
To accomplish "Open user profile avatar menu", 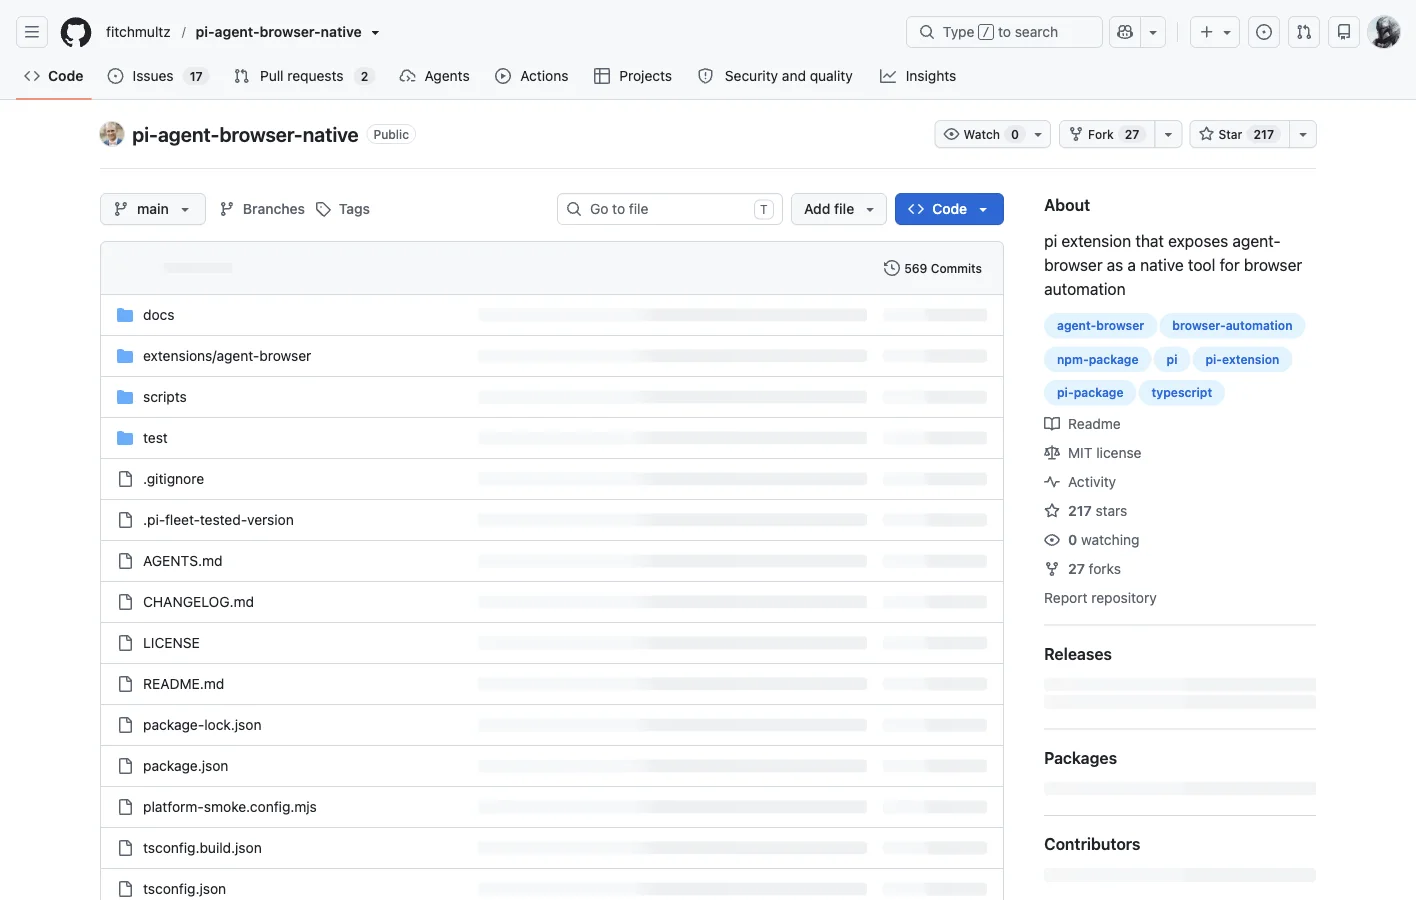I will (1384, 32).
